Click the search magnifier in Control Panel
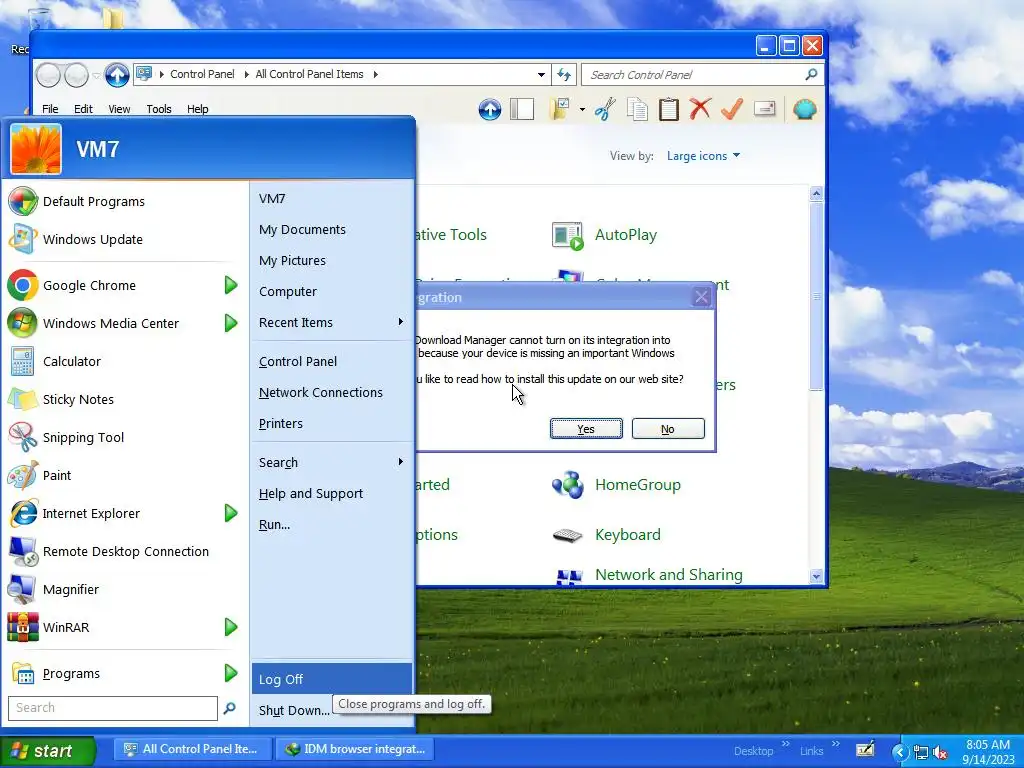 811,74
